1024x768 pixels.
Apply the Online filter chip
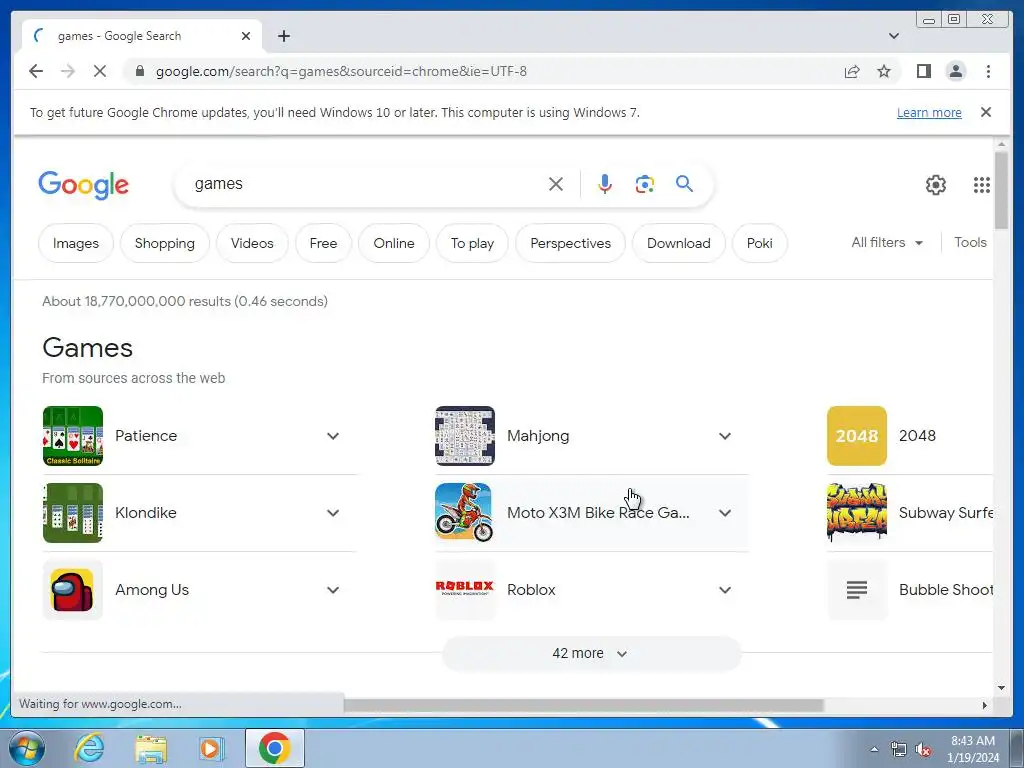point(394,243)
